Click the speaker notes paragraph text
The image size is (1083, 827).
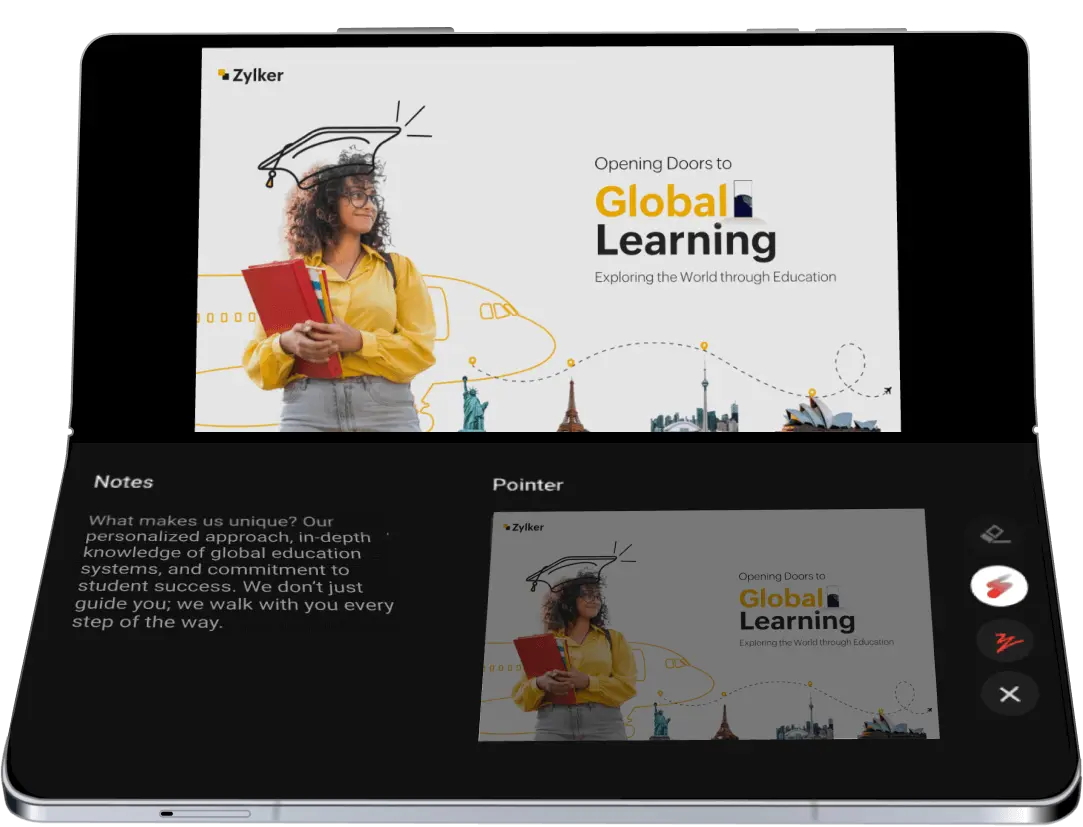point(233,571)
